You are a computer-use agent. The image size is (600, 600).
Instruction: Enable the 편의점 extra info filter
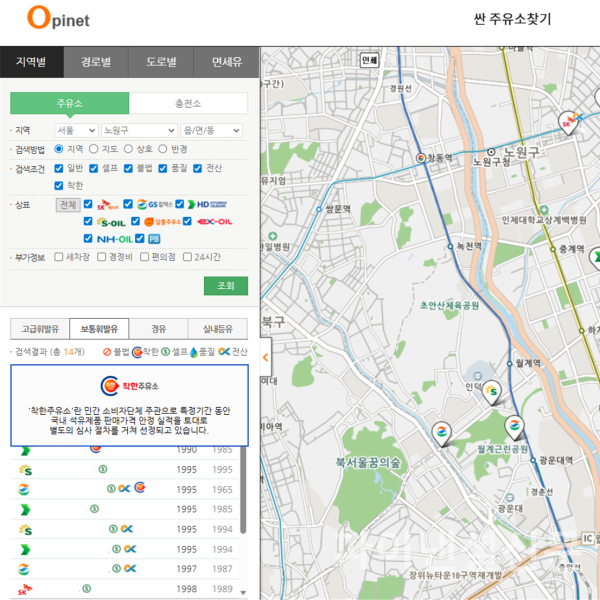[144, 257]
